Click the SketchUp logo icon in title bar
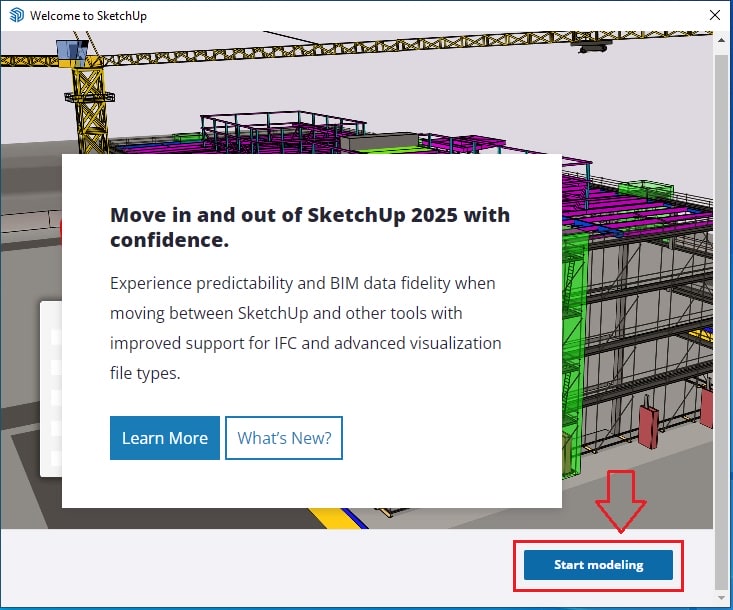733x610 pixels. click(x=16, y=15)
